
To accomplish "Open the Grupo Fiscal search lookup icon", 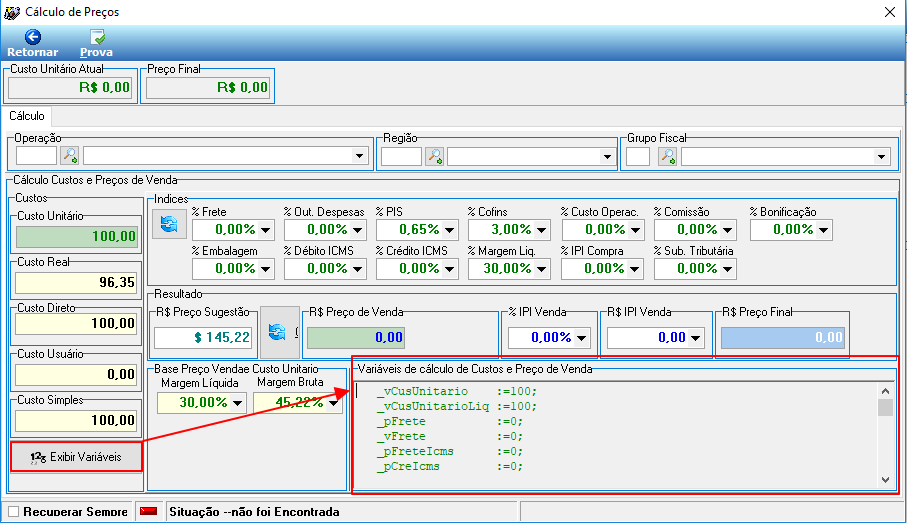I will [x=668, y=156].
